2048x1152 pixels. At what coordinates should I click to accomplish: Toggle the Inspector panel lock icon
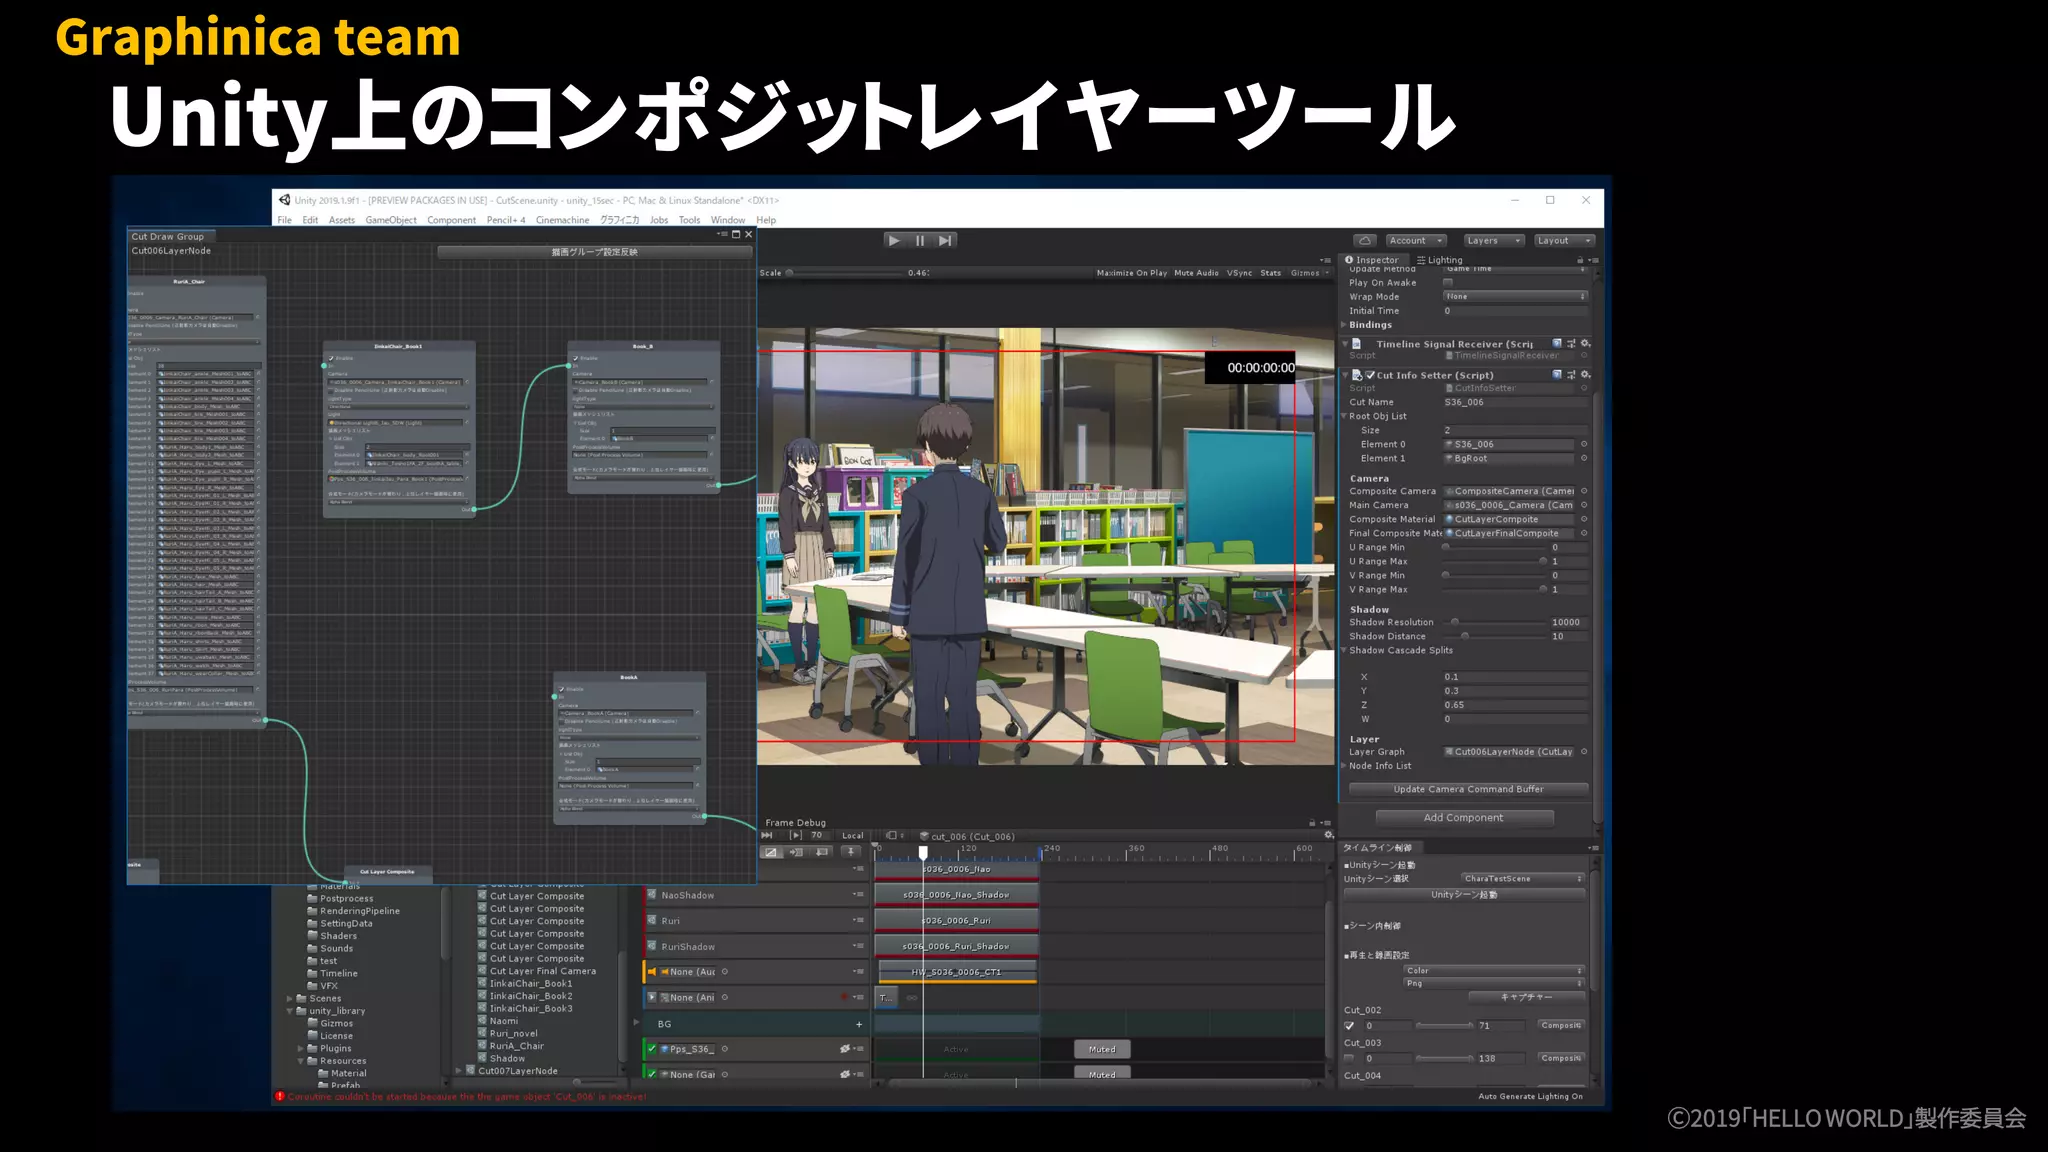(x=1580, y=260)
